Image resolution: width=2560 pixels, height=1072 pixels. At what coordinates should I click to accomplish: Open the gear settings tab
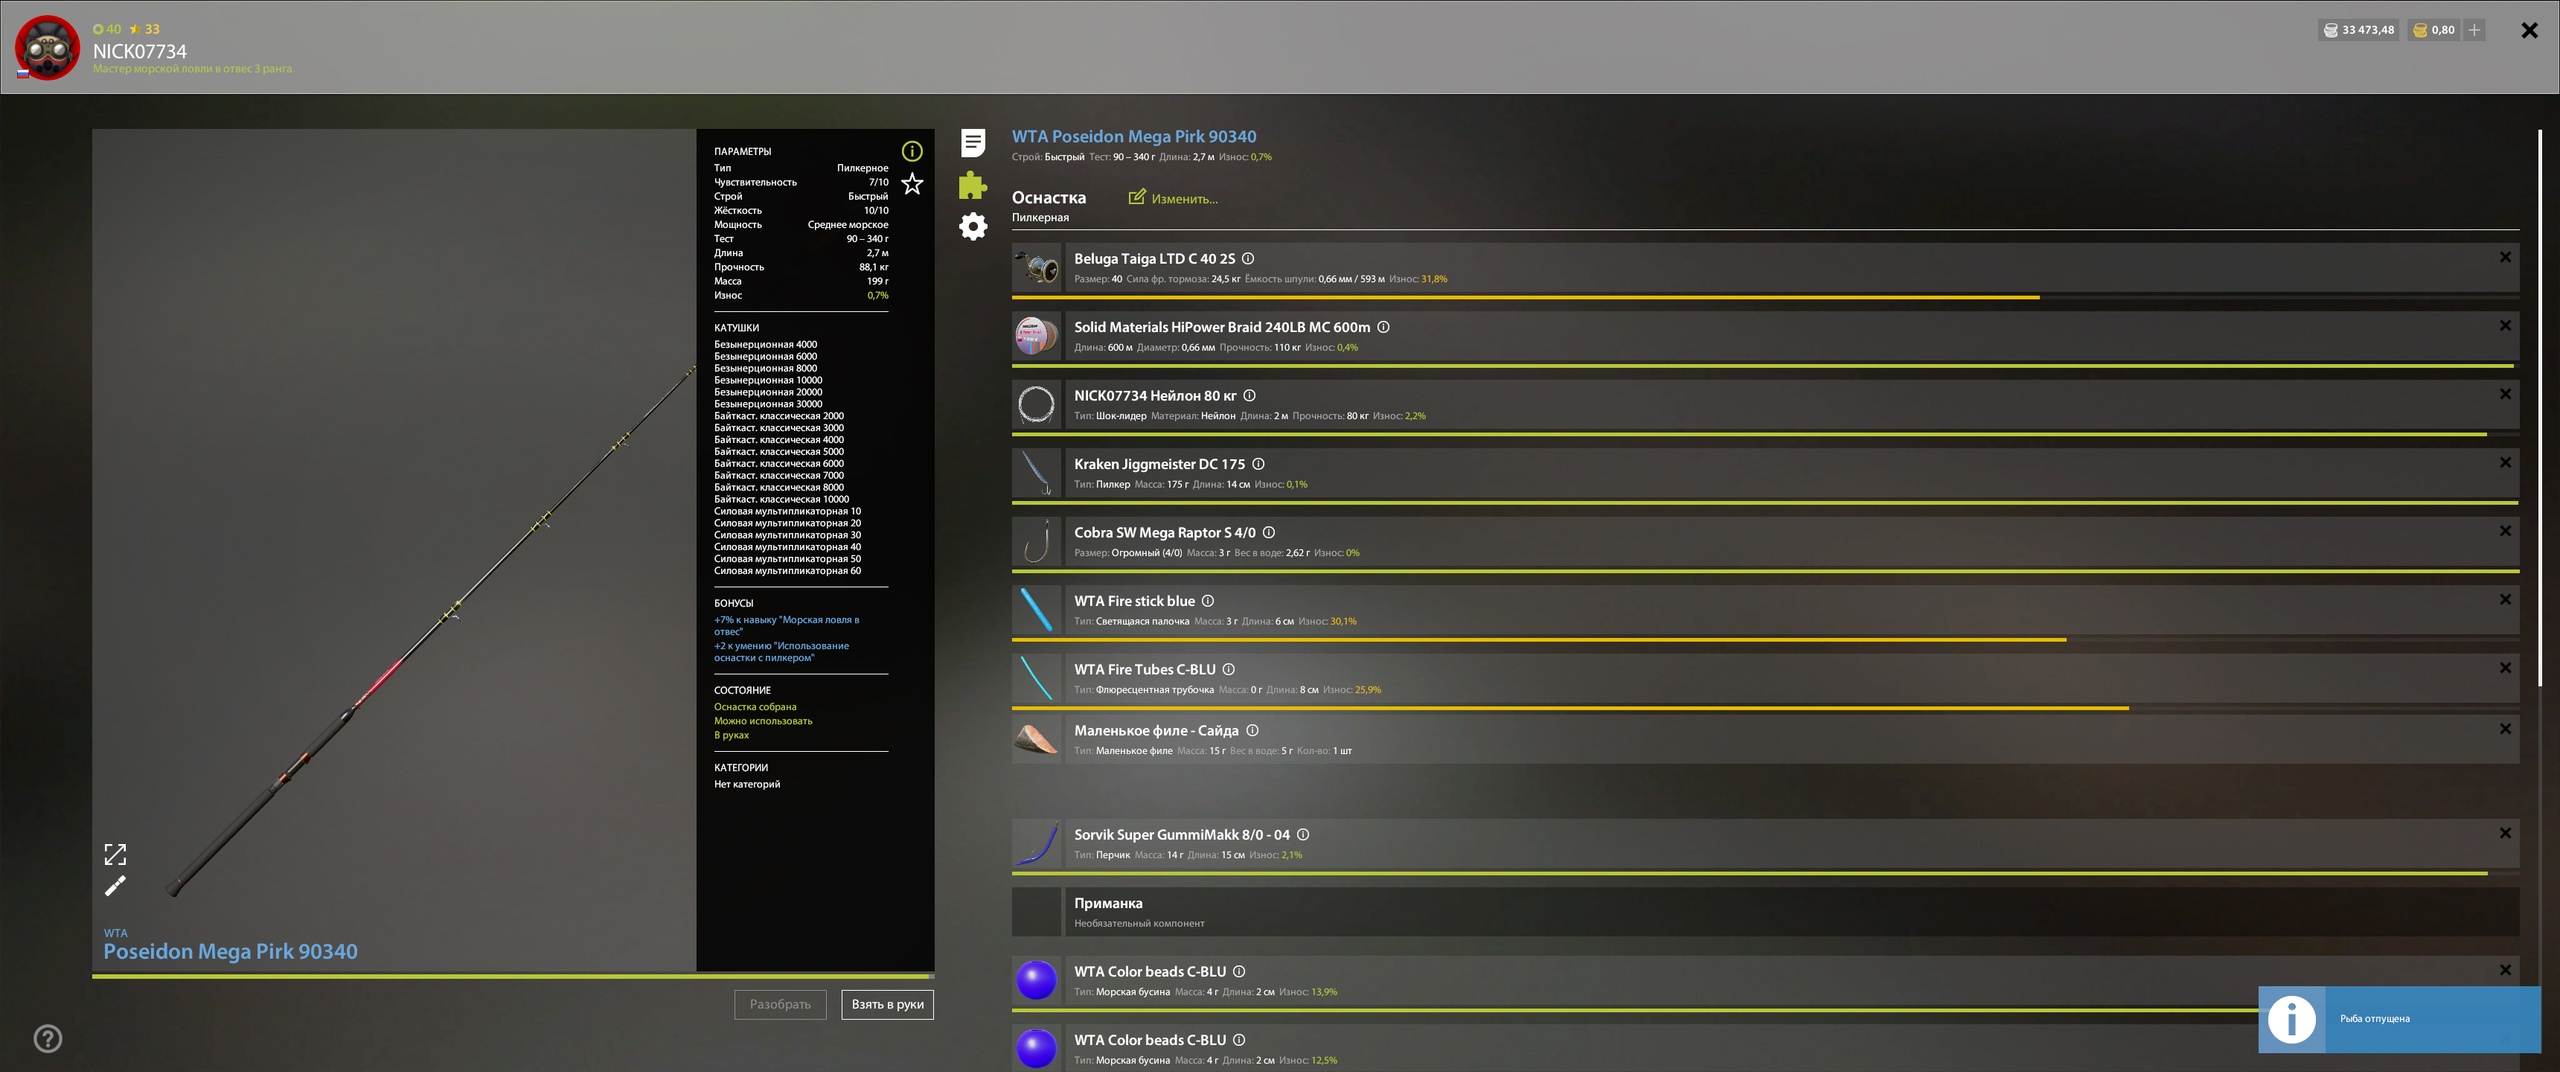(x=973, y=226)
